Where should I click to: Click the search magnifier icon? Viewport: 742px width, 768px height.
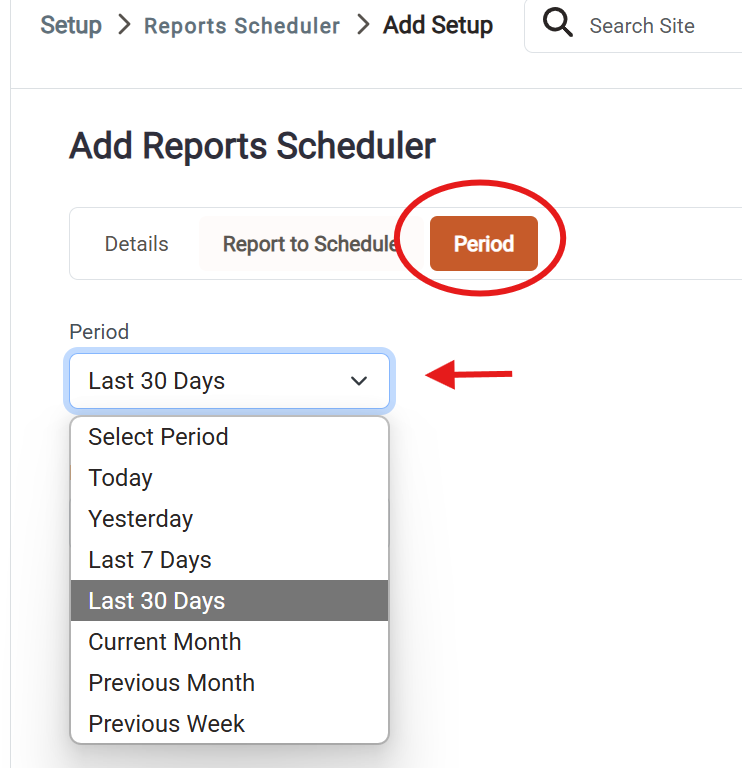tap(557, 23)
